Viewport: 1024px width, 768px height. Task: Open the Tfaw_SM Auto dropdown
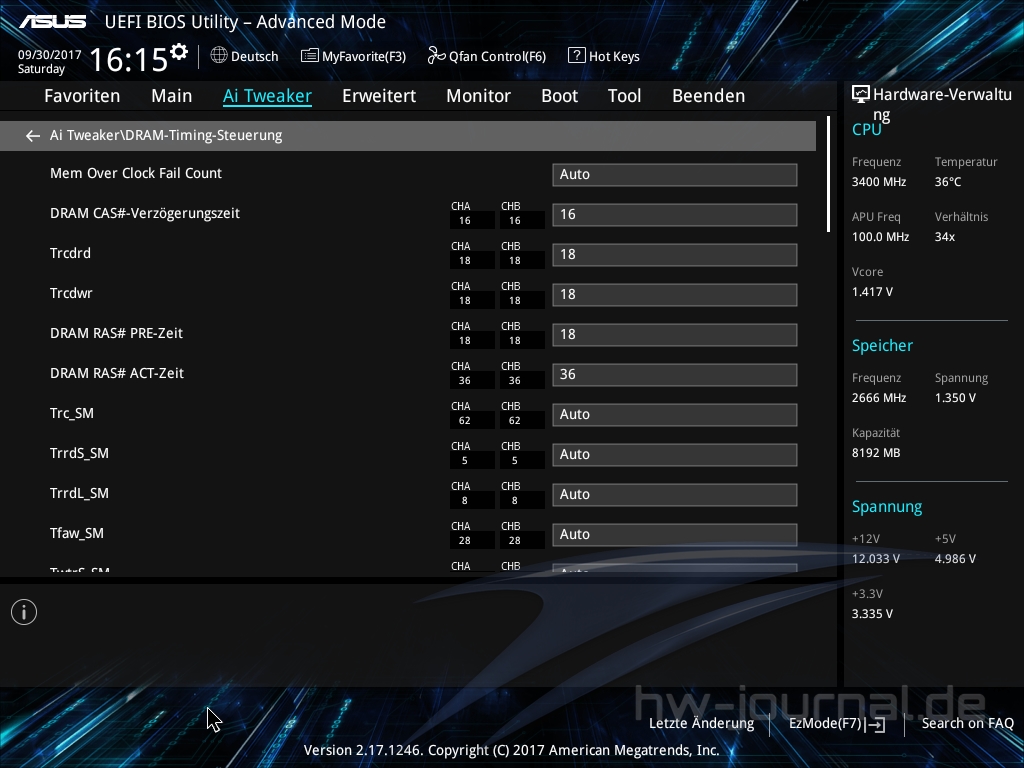pyautogui.click(x=675, y=534)
